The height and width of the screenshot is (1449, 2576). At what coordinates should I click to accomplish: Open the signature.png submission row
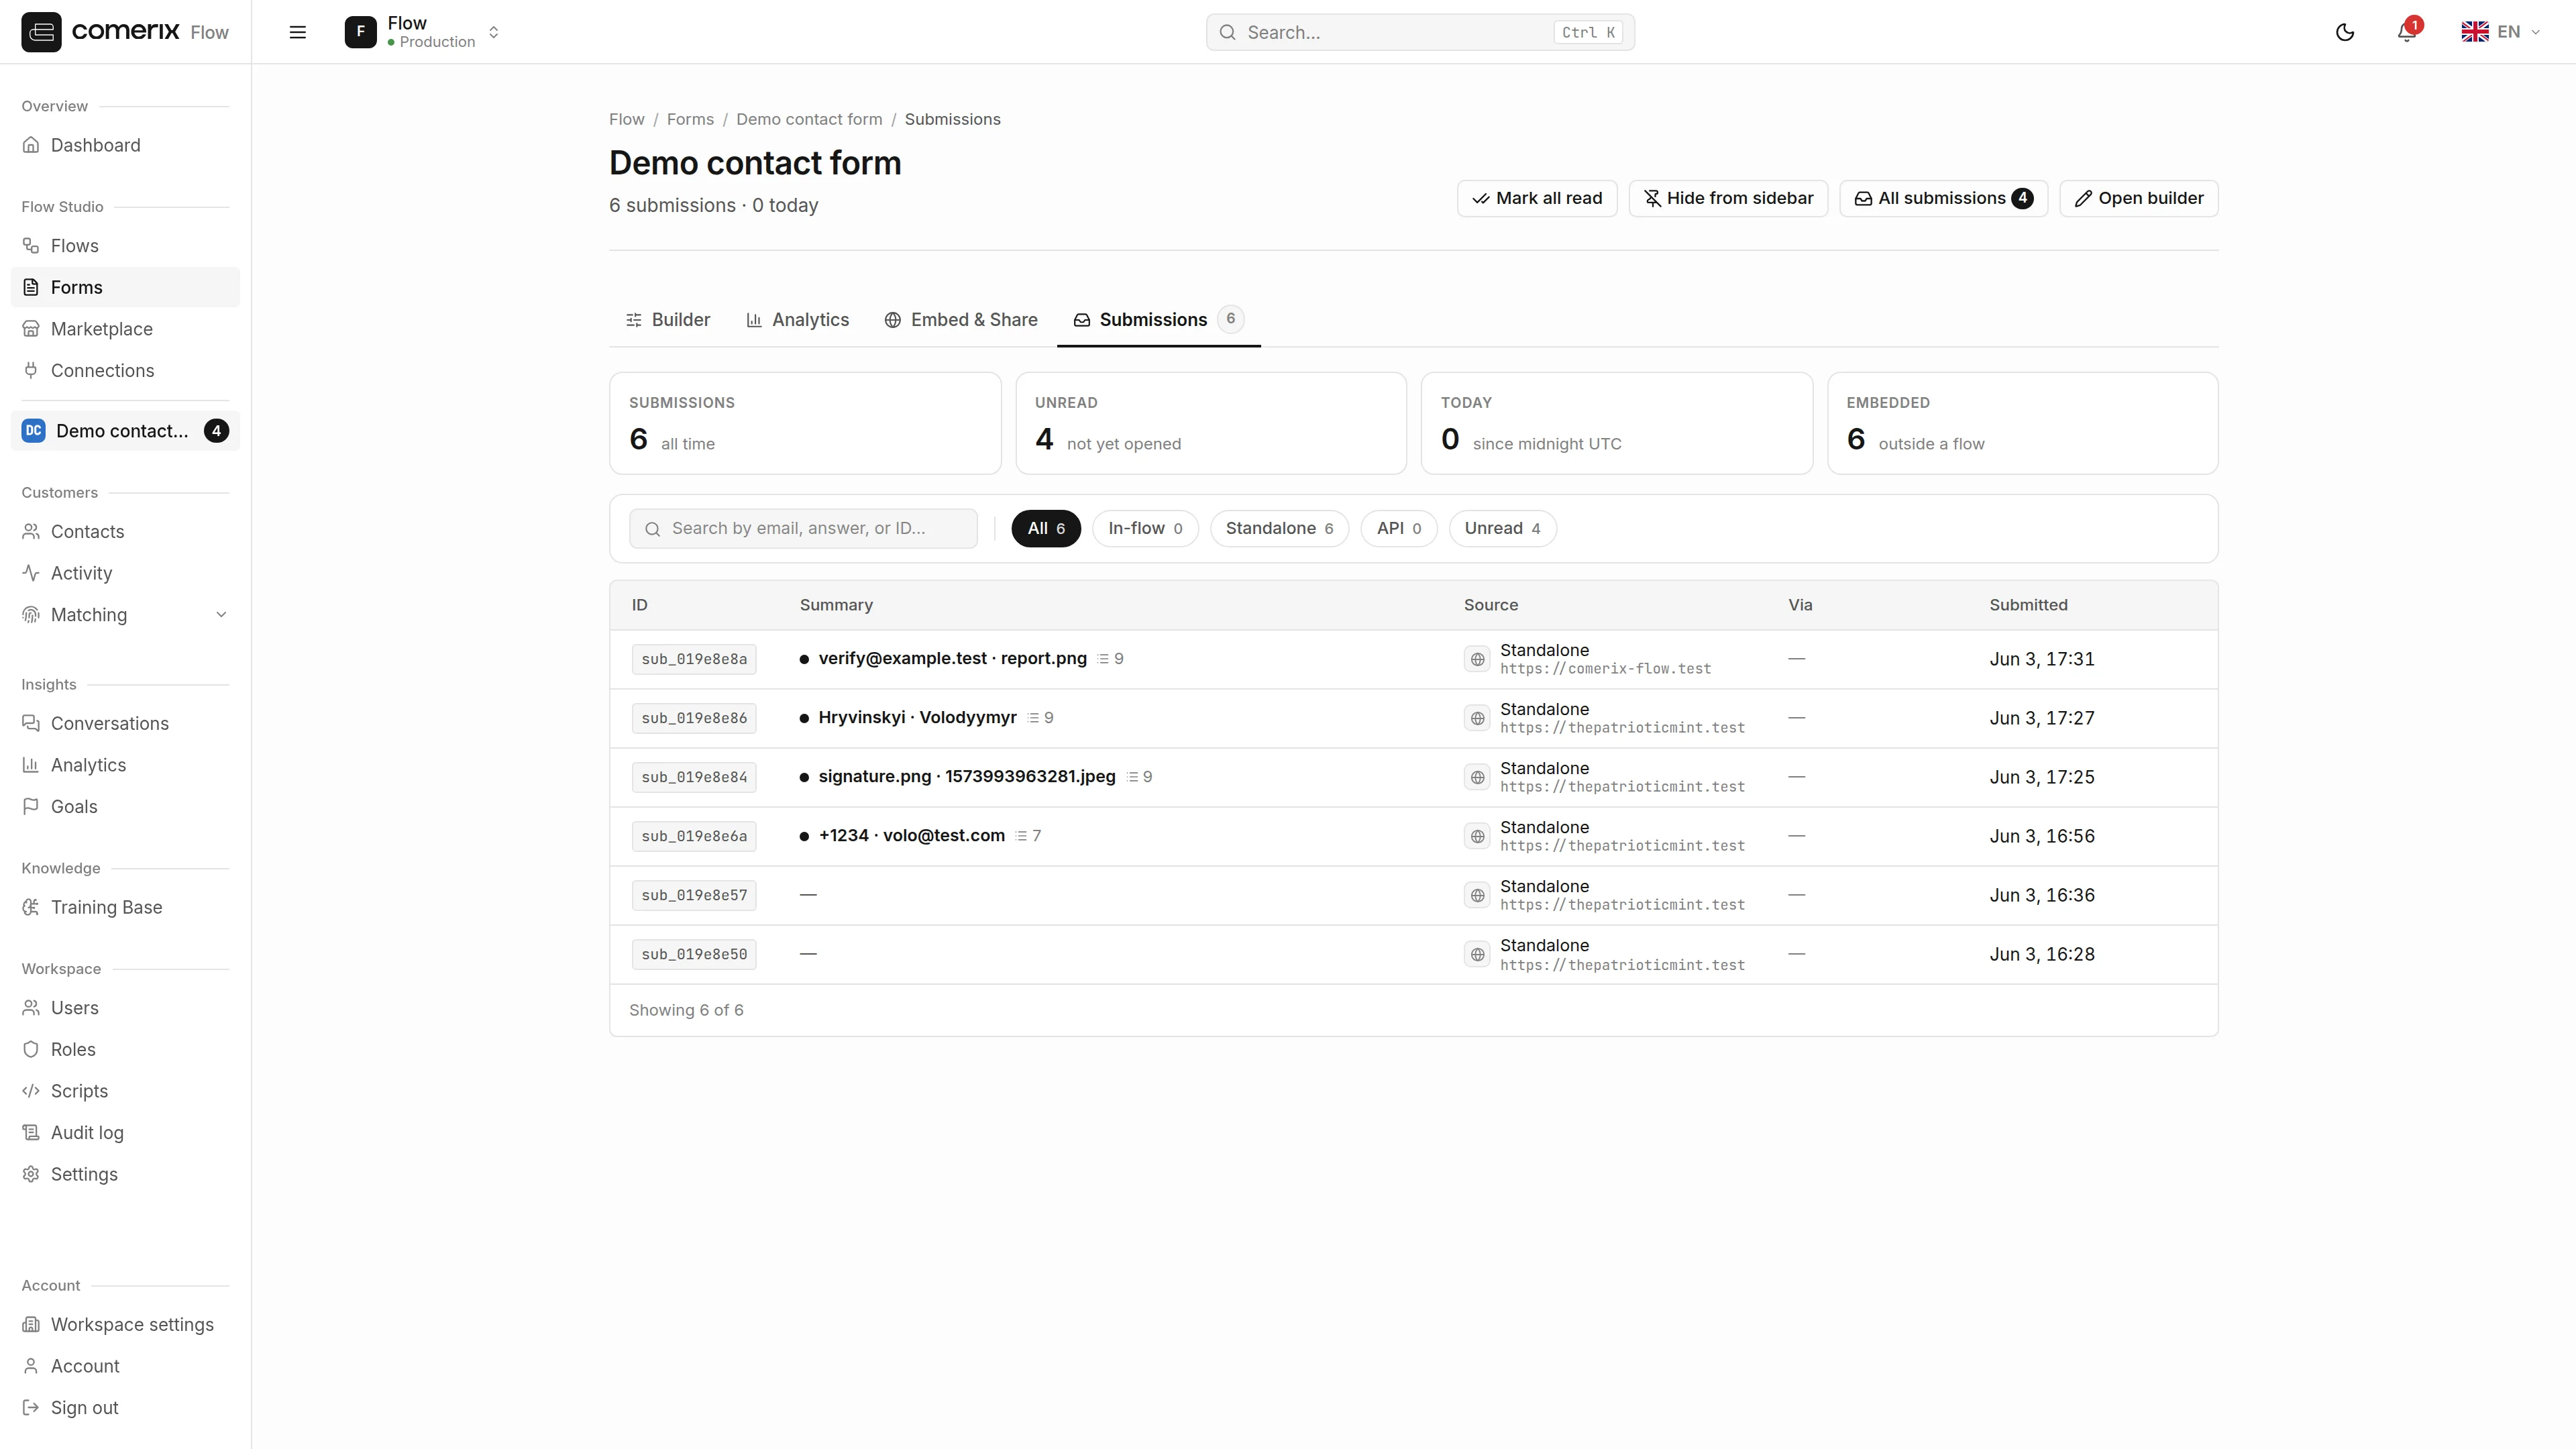1413,778
